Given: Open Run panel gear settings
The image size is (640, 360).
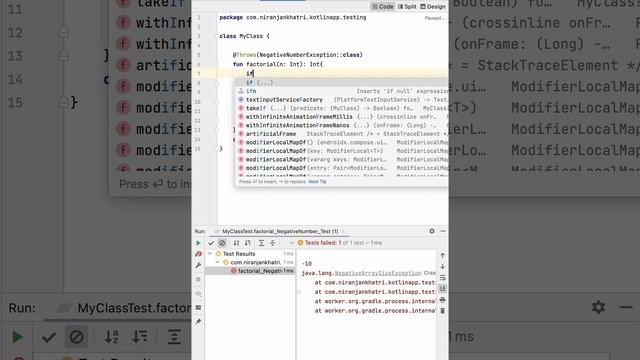Looking at the screenshot, I should coord(432,231).
